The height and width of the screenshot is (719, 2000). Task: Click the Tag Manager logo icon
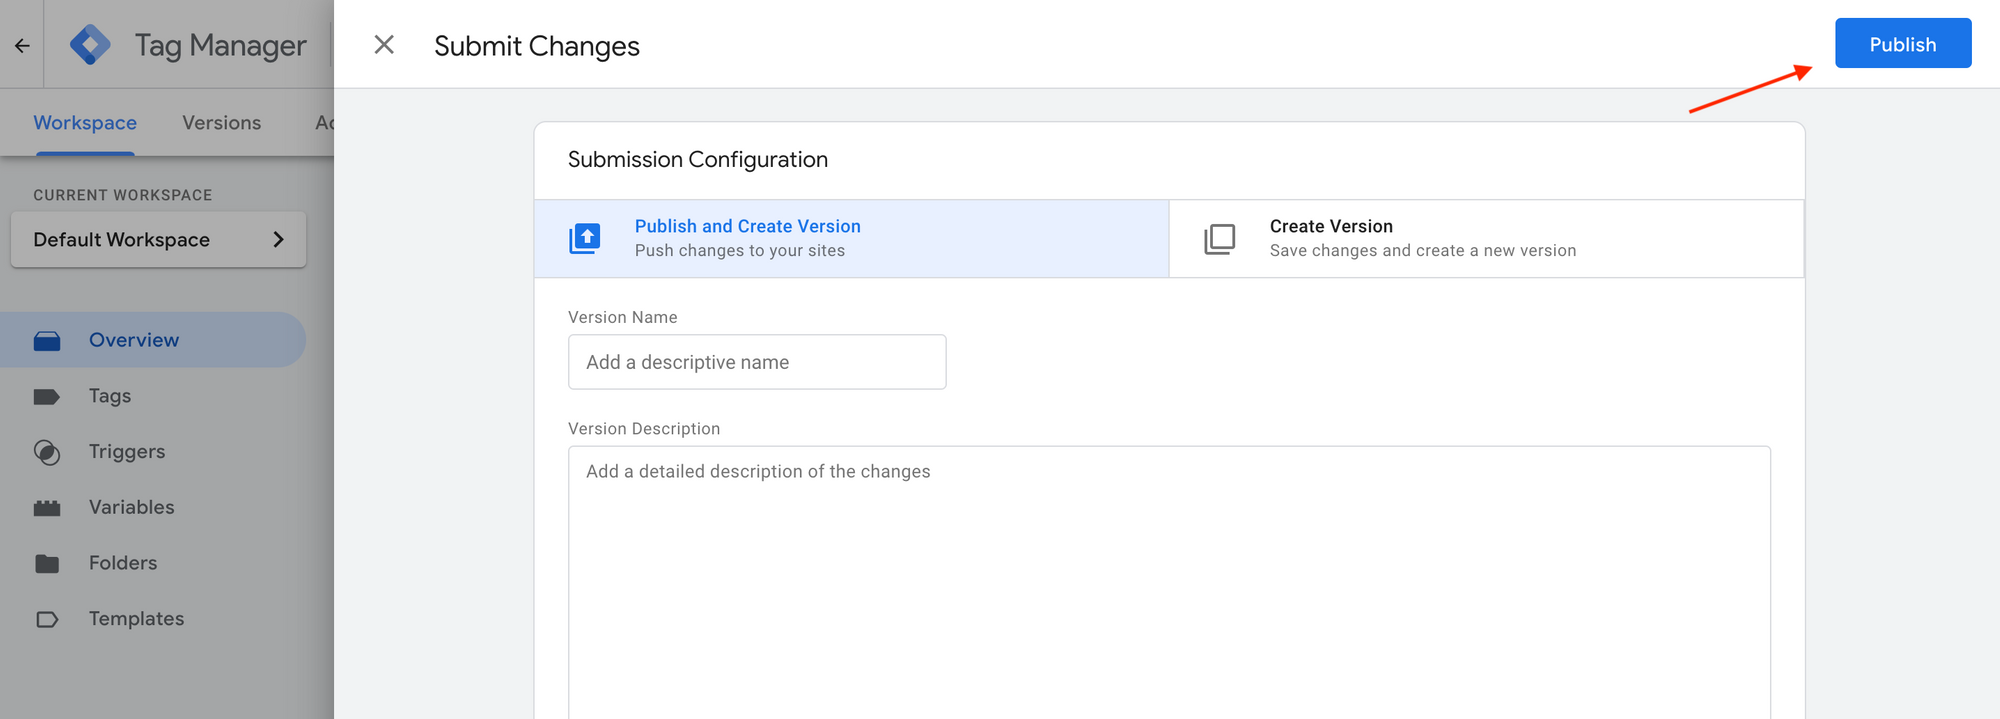[90, 45]
